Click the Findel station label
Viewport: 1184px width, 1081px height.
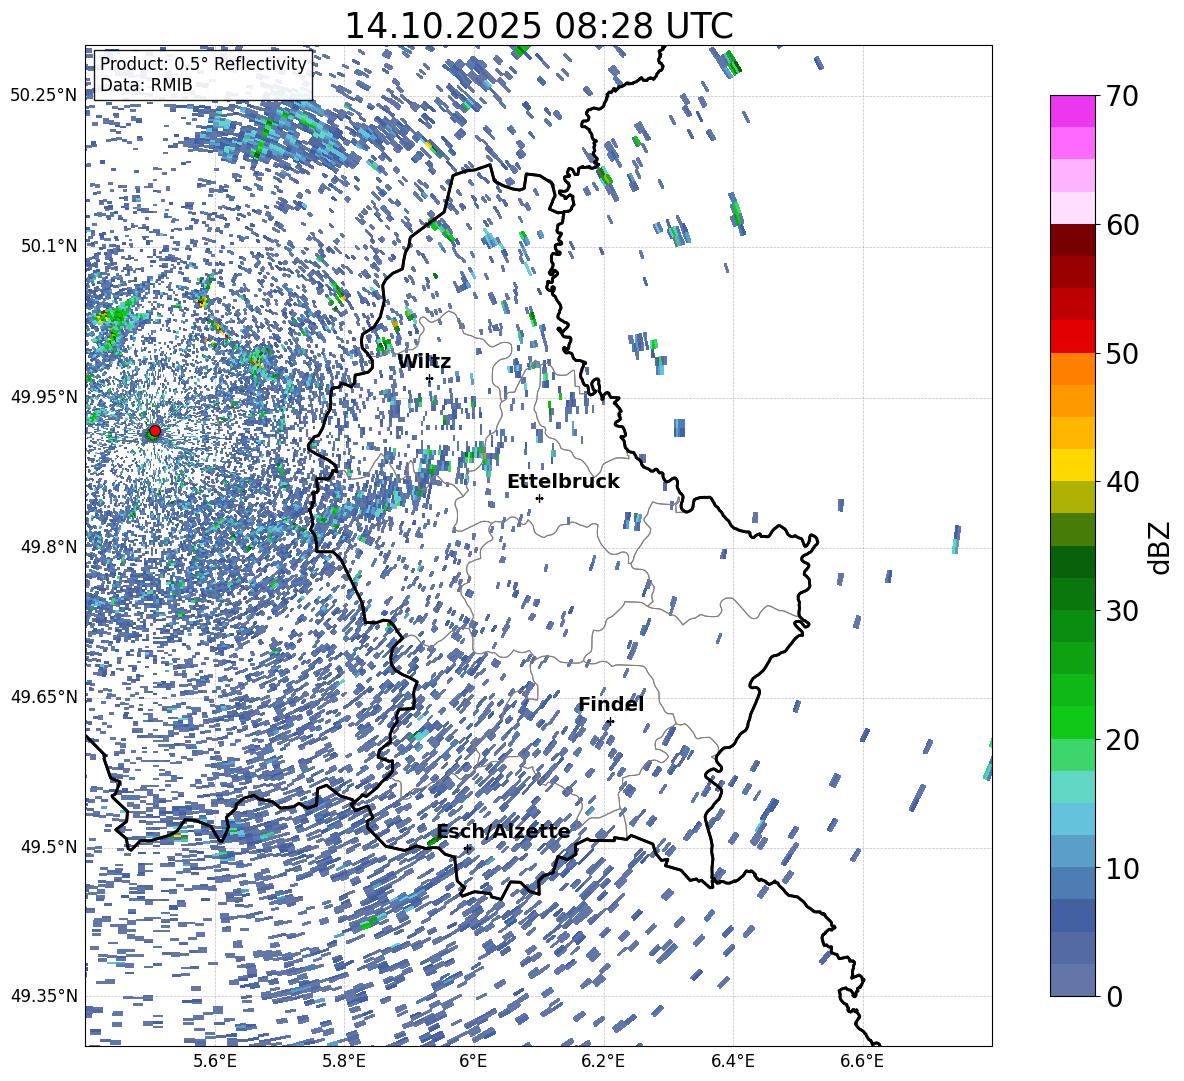point(610,704)
